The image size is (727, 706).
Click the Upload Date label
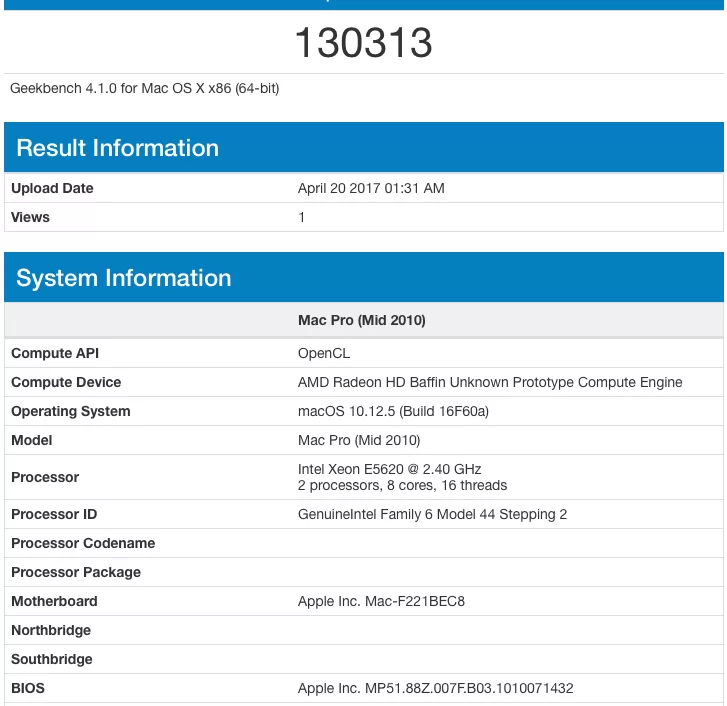click(52, 188)
